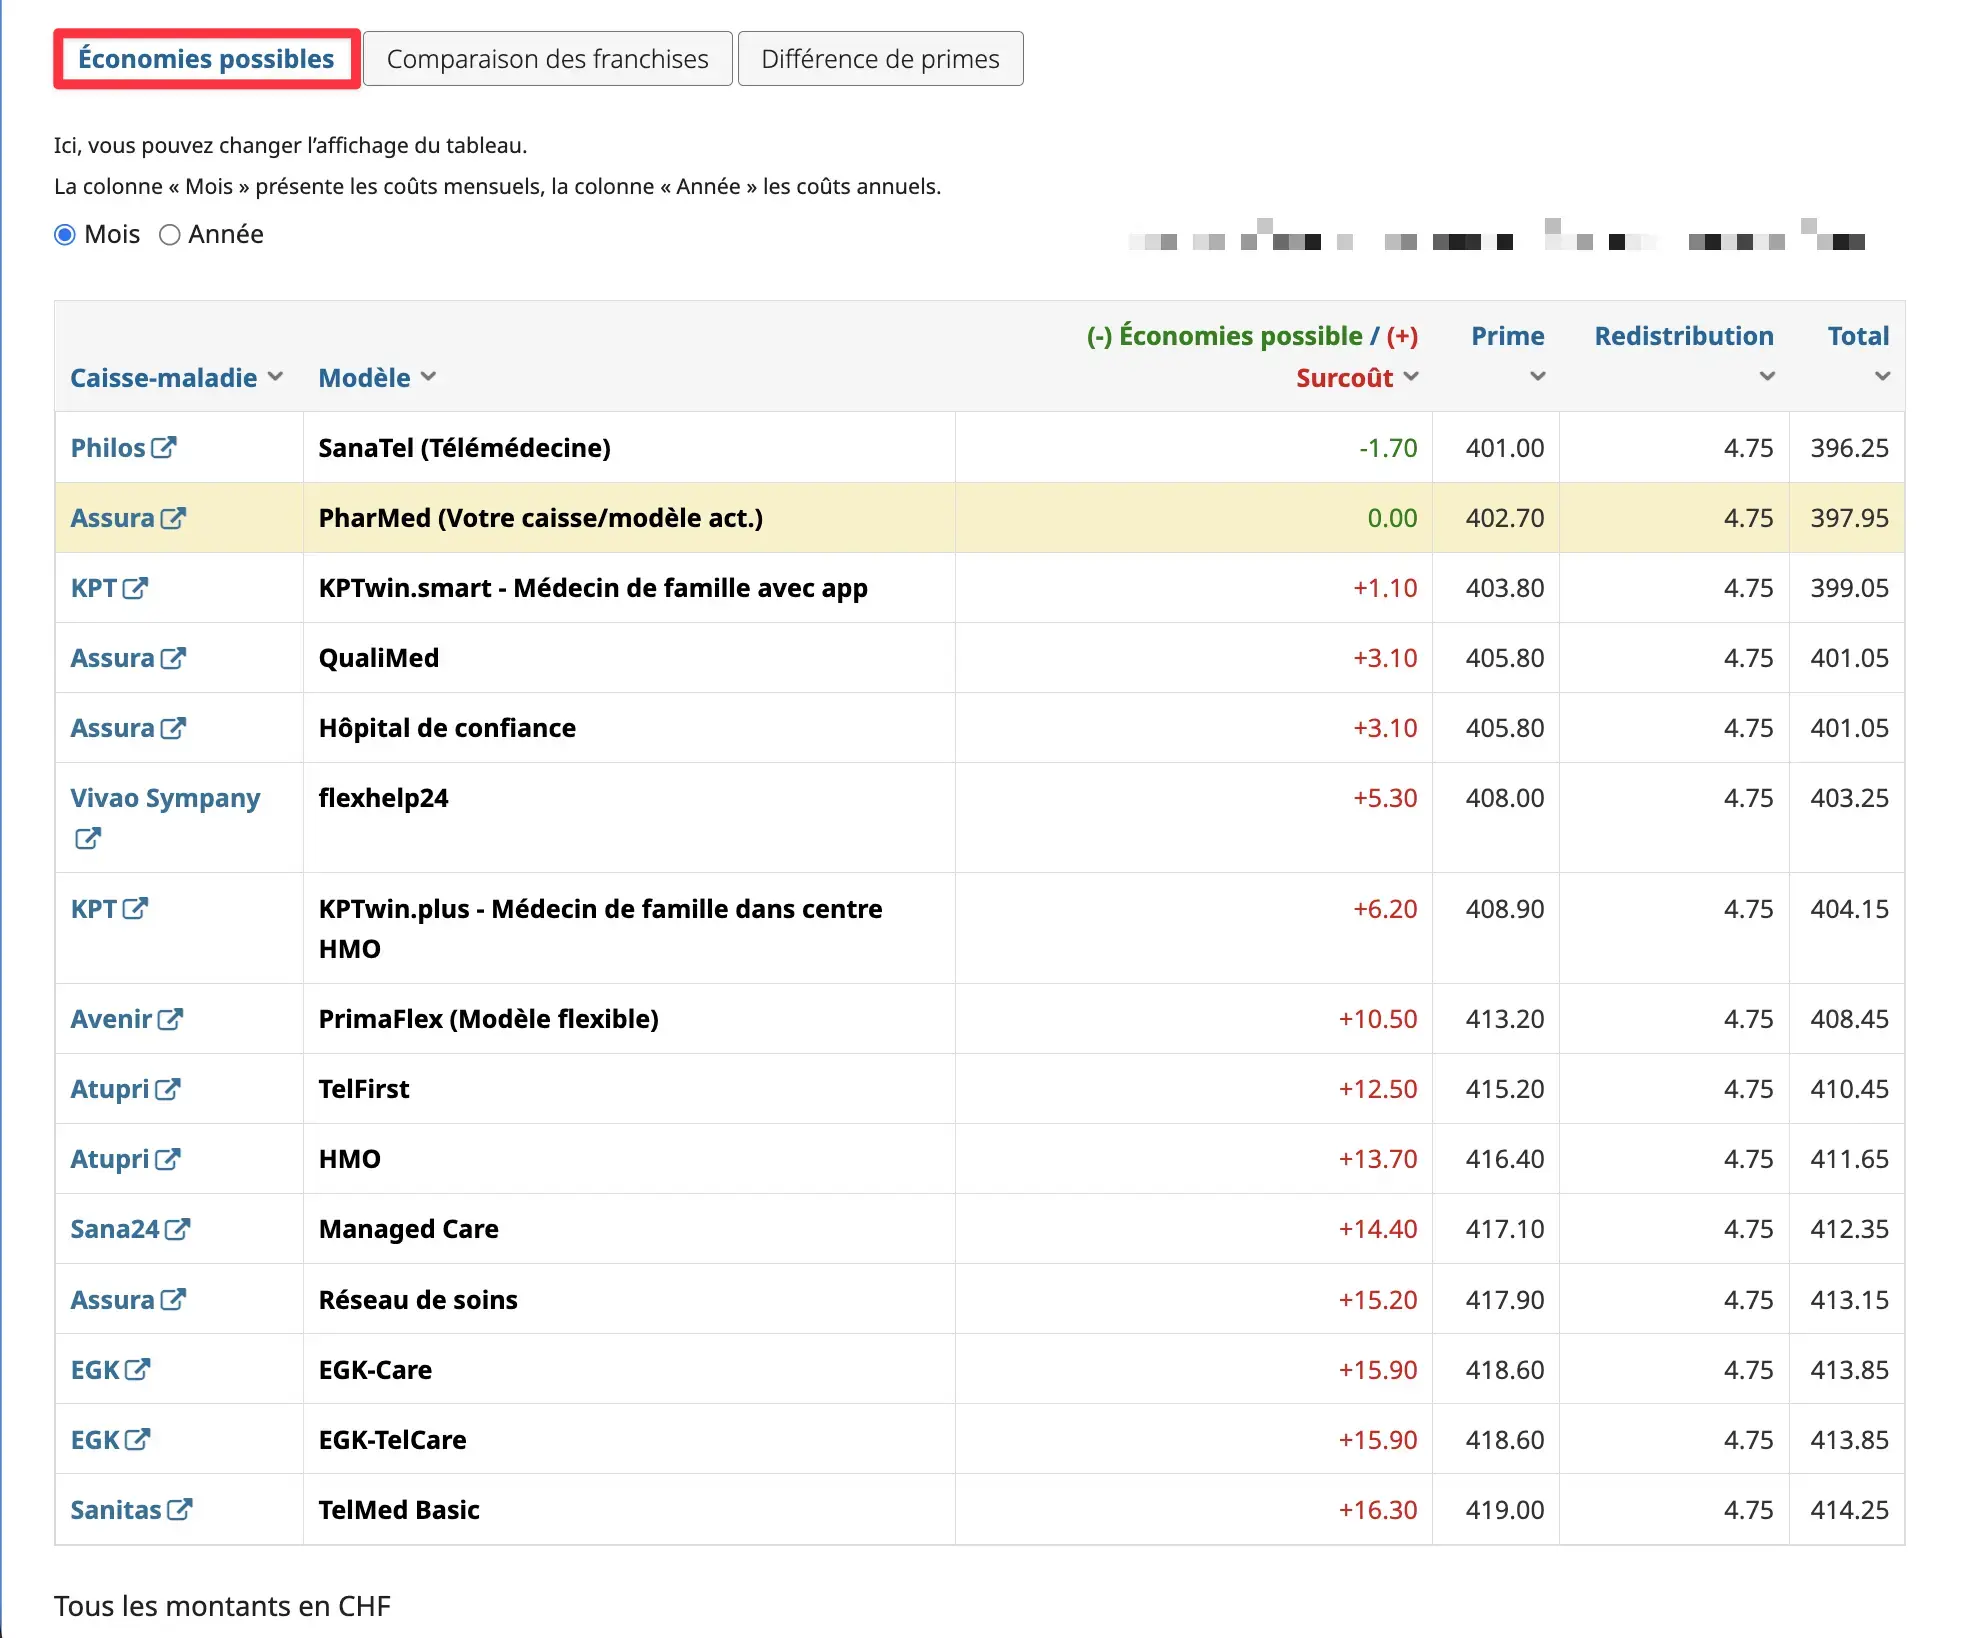Click the +16.30 surcoût value
The image size is (1968, 1638).
click(x=1378, y=1509)
